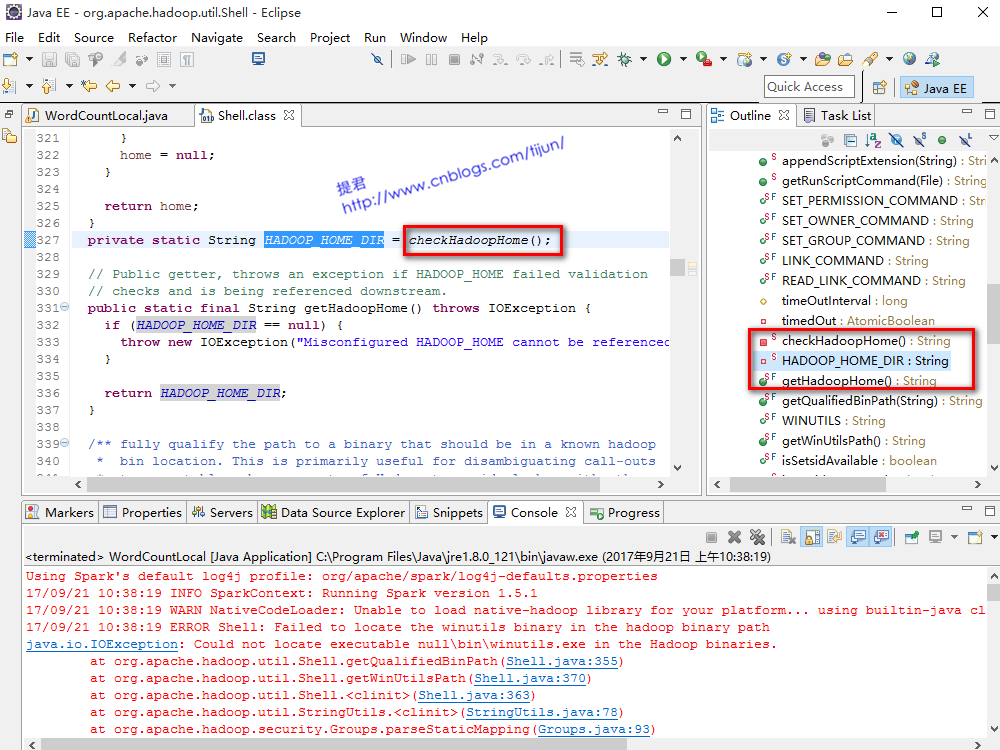
Task: Click the Shell.java:355 stack trace link
Action: coord(562,661)
